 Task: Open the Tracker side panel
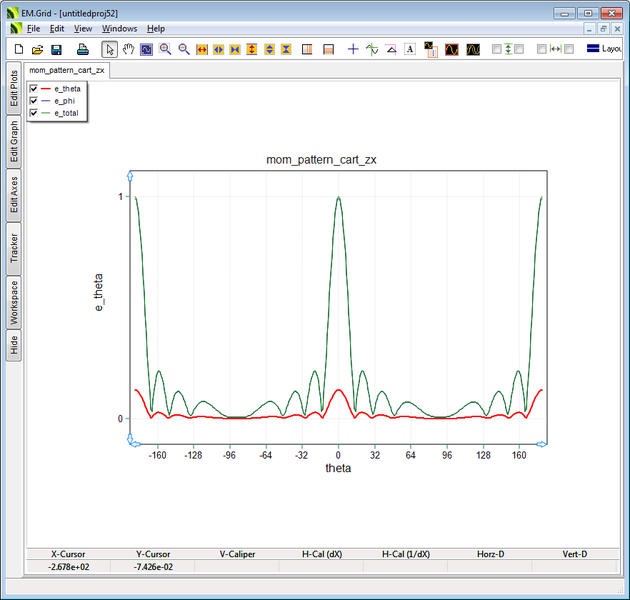pyautogui.click(x=14, y=245)
